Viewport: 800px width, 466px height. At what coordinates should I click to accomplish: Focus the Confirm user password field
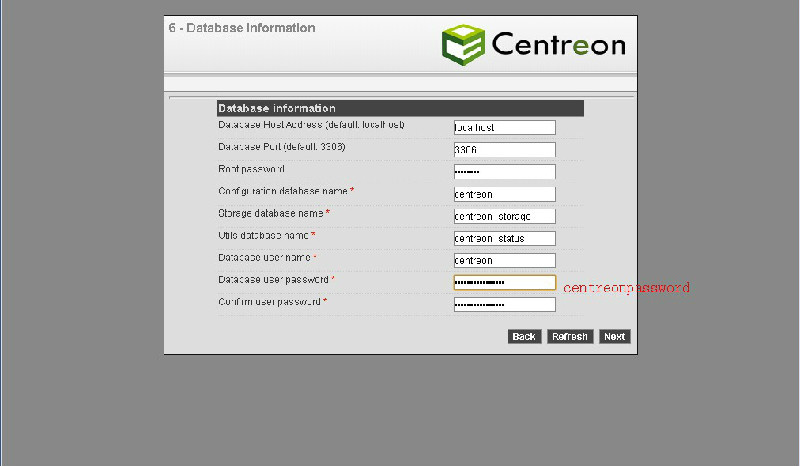coord(504,305)
